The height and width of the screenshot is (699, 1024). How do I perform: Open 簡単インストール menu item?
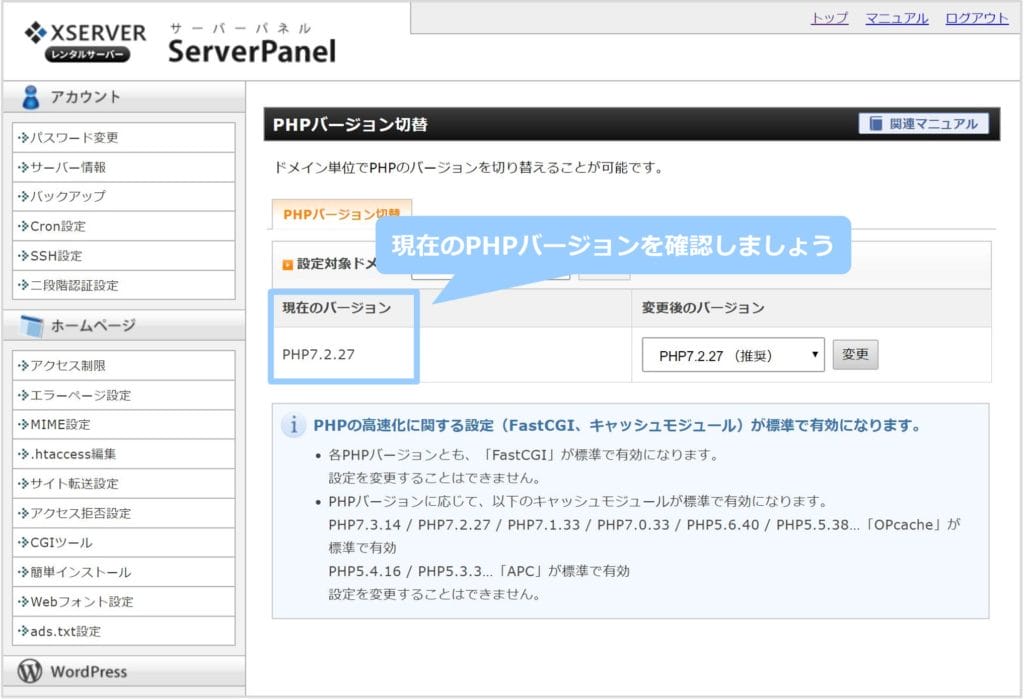[x=123, y=572]
